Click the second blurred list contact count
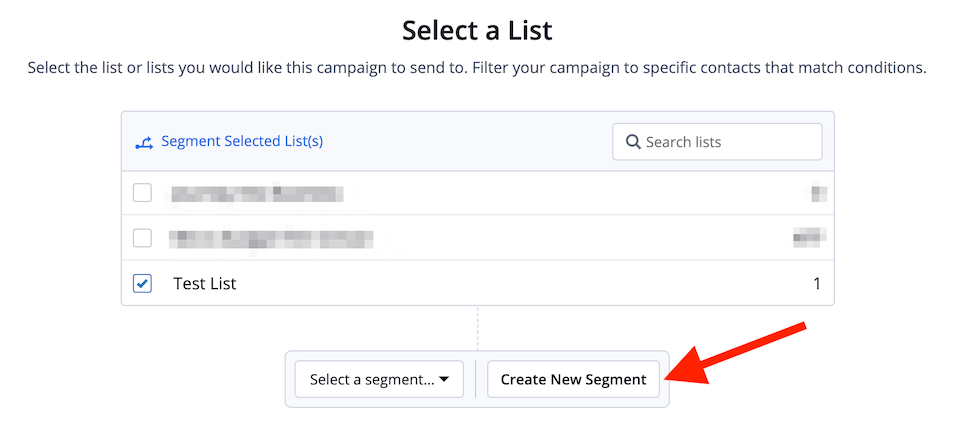 [x=809, y=236]
